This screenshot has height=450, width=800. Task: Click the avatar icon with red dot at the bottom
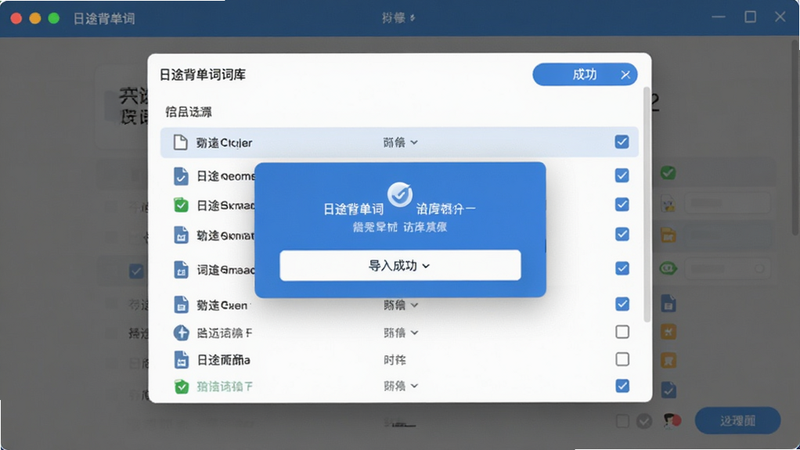(x=672, y=421)
